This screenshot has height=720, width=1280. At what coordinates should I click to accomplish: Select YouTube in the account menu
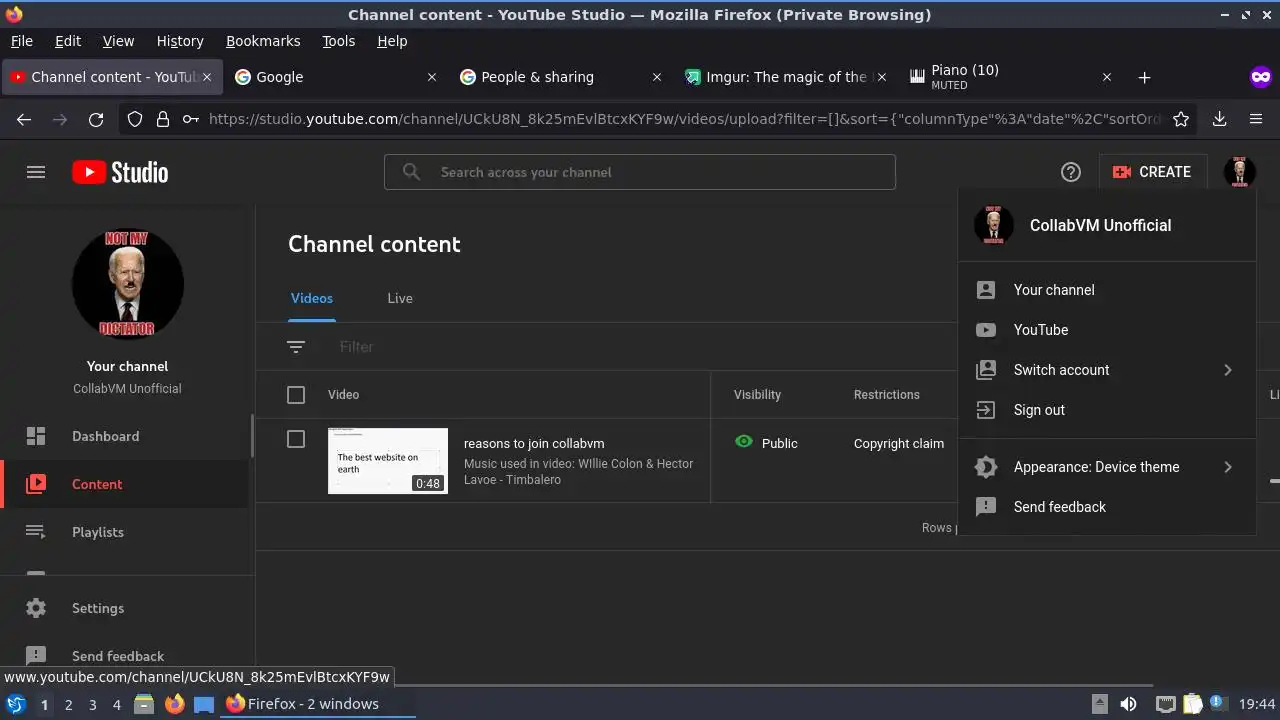click(x=1106, y=330)
